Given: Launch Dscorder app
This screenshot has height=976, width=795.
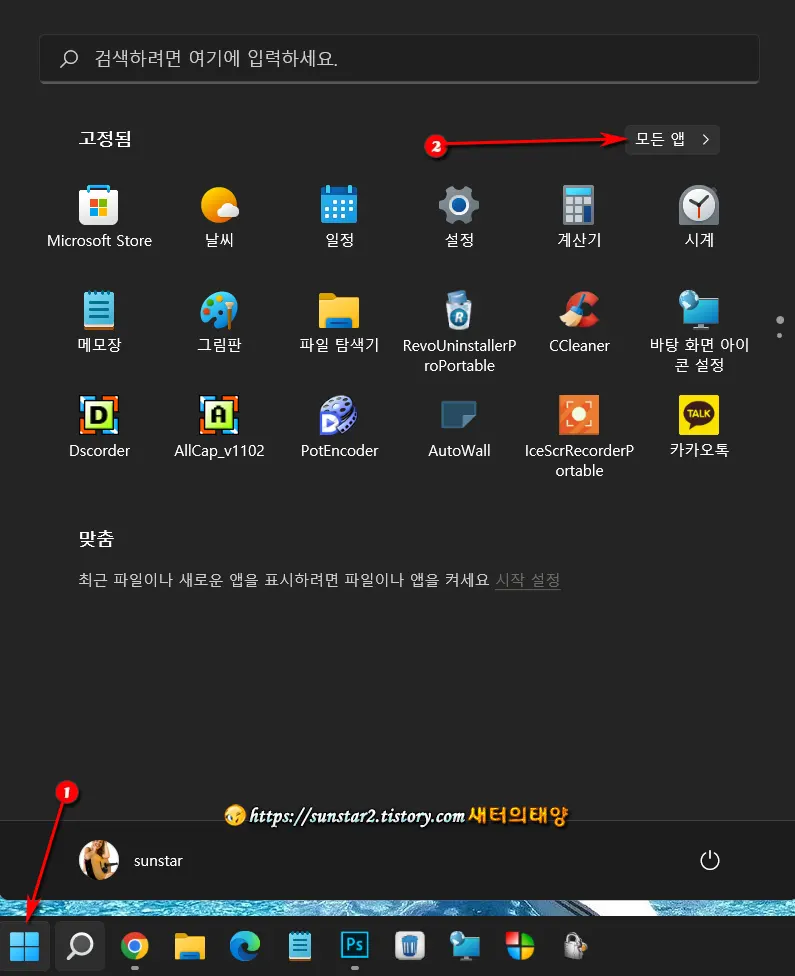Looking at the screenshot, I should click(99, 426).
